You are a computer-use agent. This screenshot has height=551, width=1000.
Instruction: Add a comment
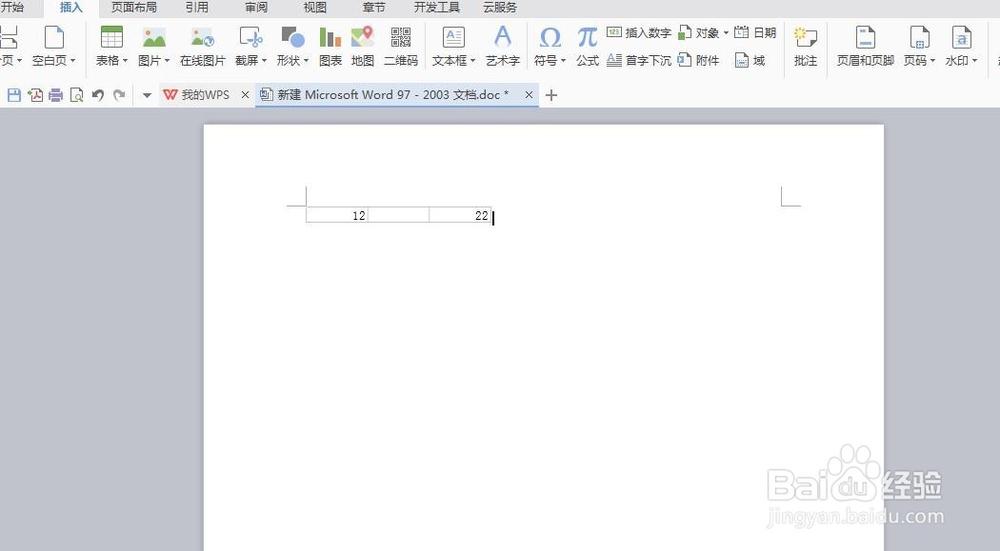(x=805, y=45)
